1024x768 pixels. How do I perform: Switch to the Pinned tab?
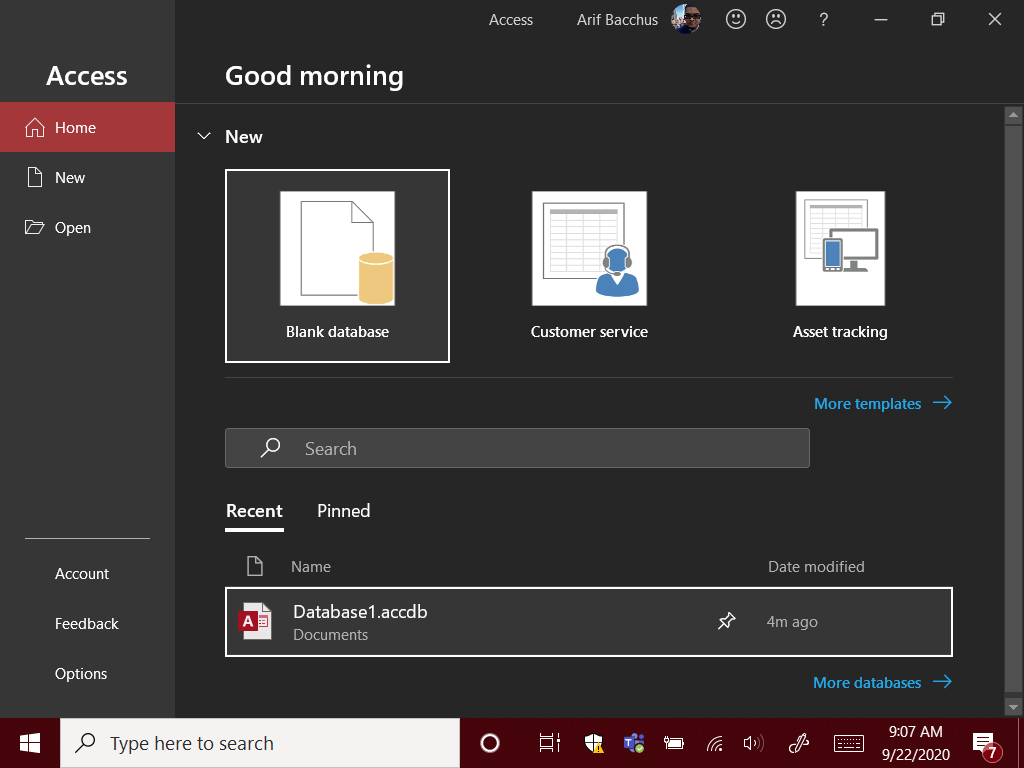tap(343, 511)
